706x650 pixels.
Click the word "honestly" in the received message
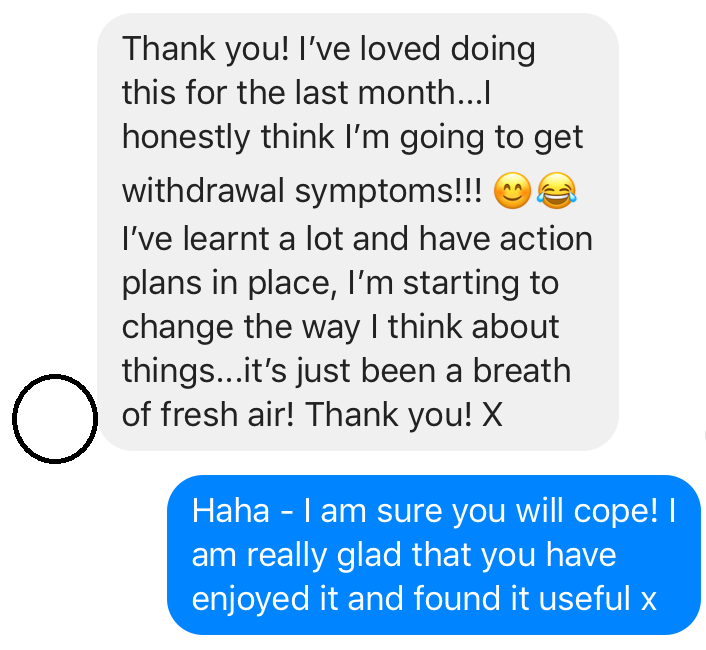pyautogui.click(x=186, y=137)
